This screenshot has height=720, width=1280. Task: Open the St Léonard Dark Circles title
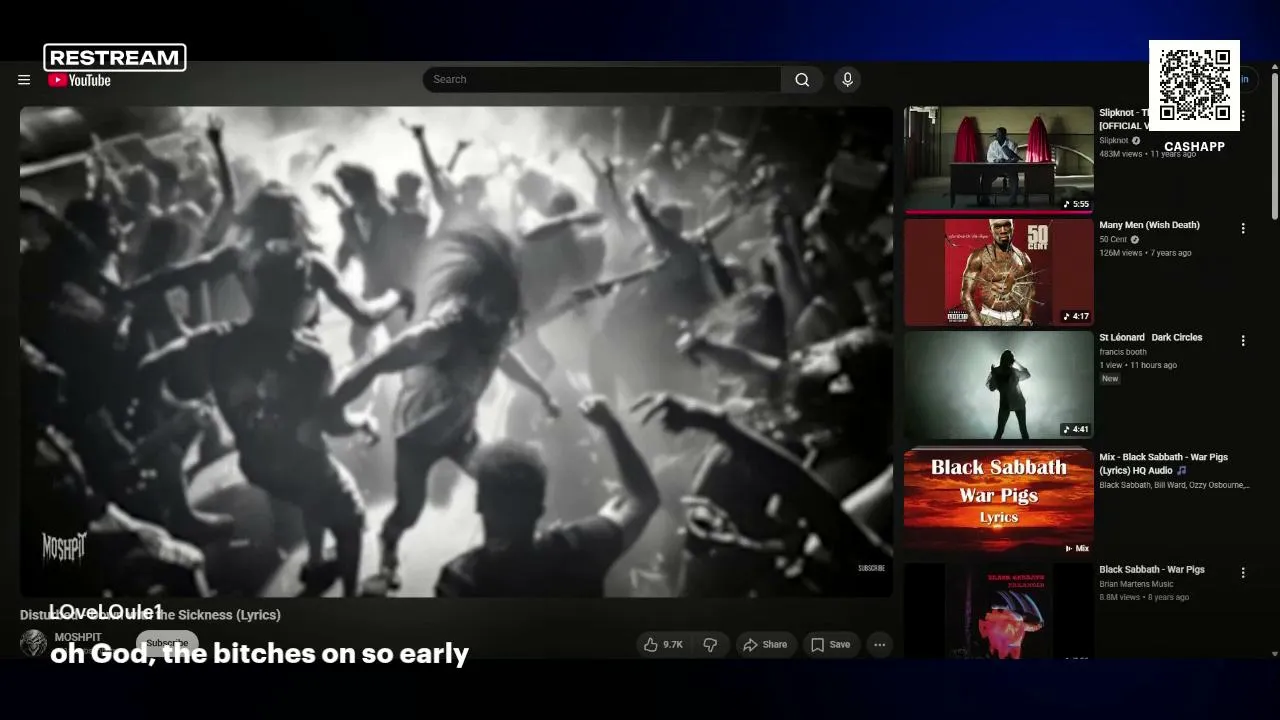[x=1151, y=337]
